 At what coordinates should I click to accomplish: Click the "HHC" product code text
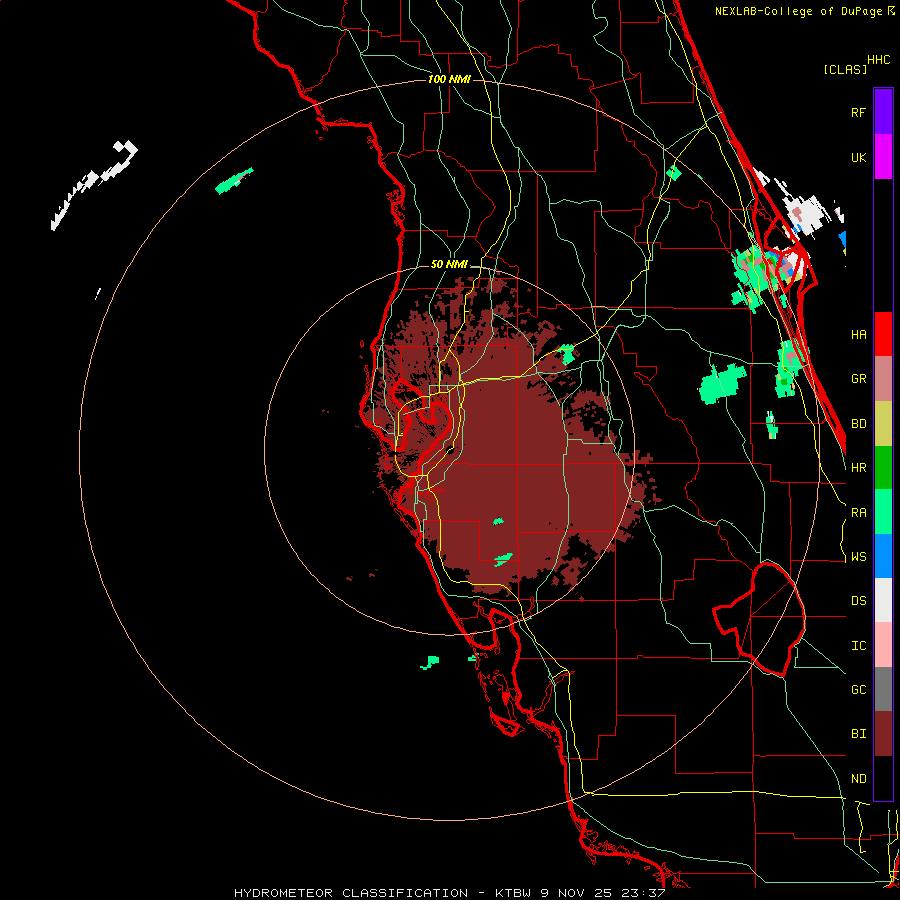tap(879, 60)
